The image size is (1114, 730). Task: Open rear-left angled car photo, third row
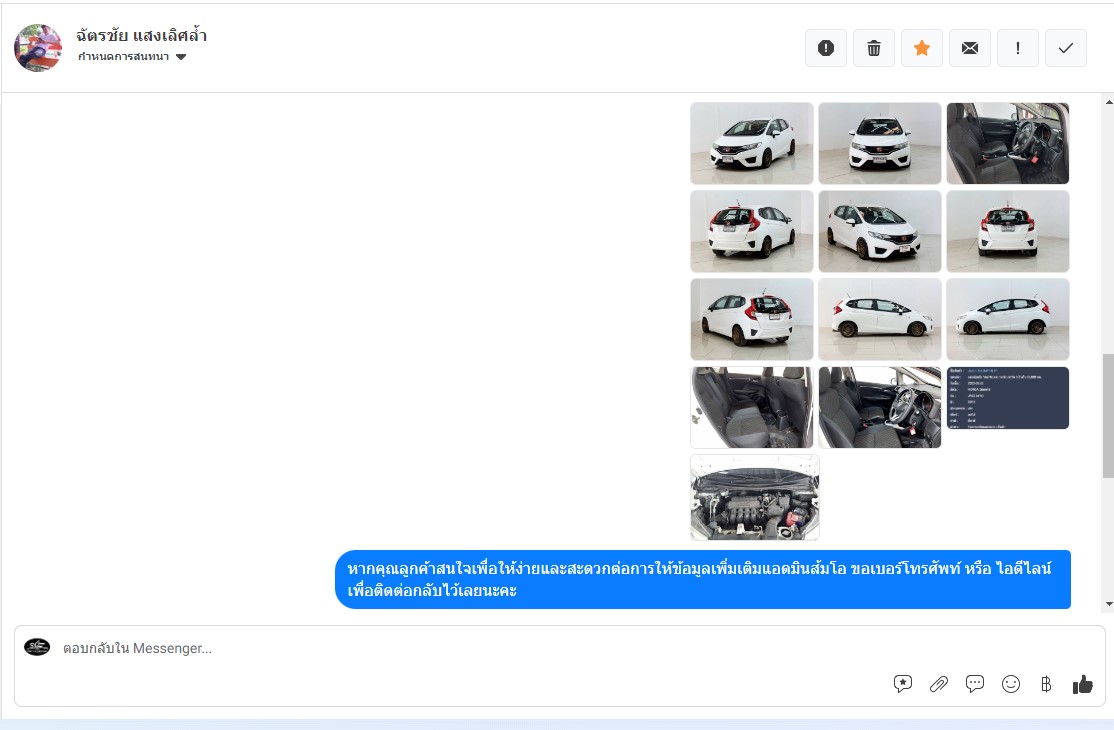point(752,320)
